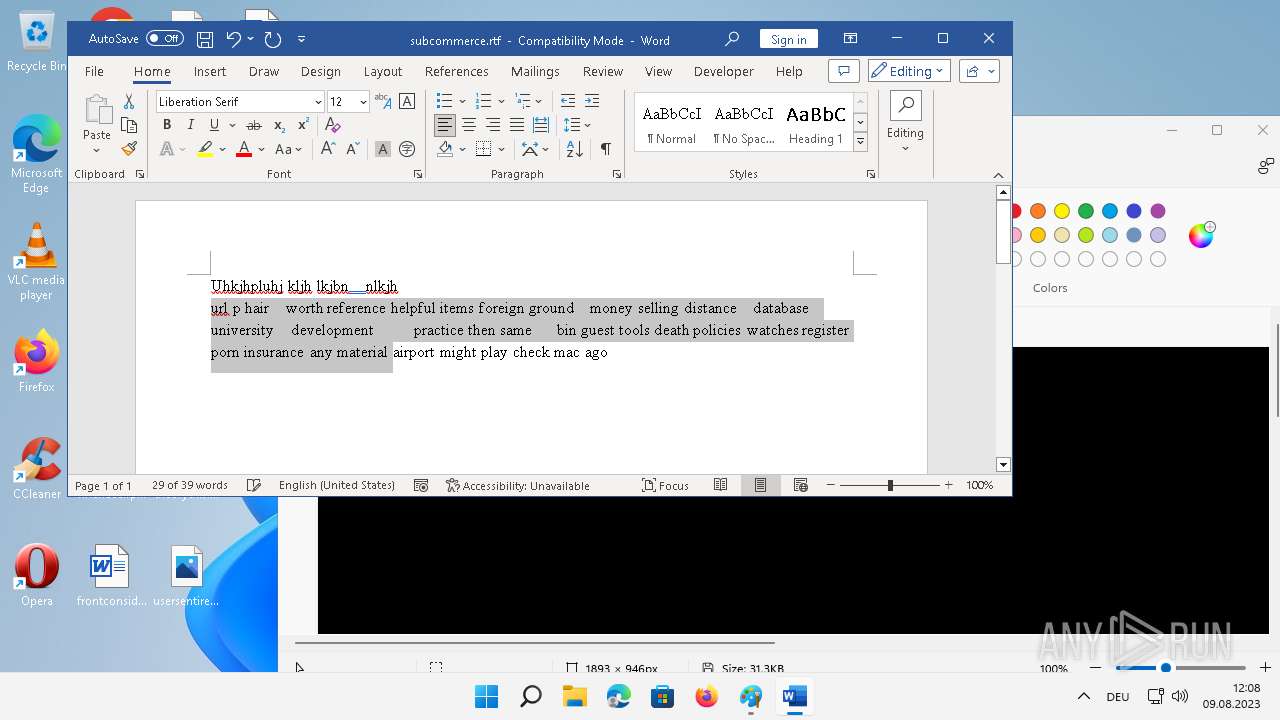Open the font name dropdown
Image resolution: width=1280 pixels, height=720 pixels.
tap(318, 102)
